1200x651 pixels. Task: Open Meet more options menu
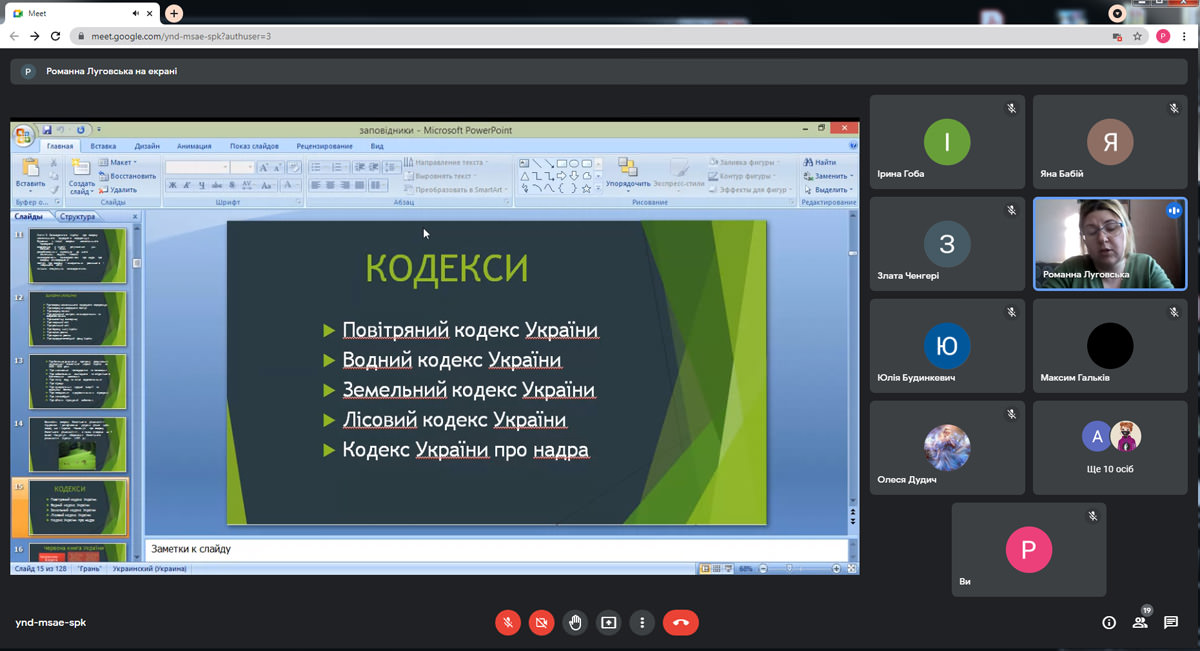[642, 622]
